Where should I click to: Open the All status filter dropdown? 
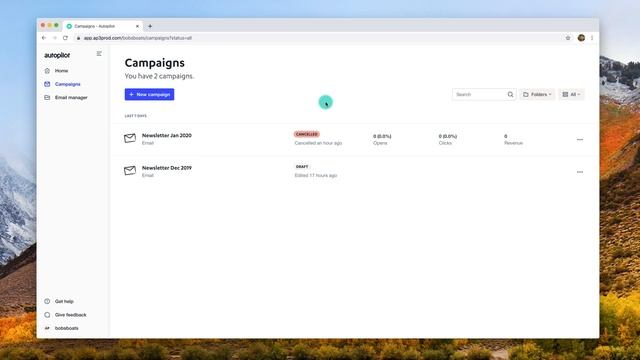coord(571,94)
